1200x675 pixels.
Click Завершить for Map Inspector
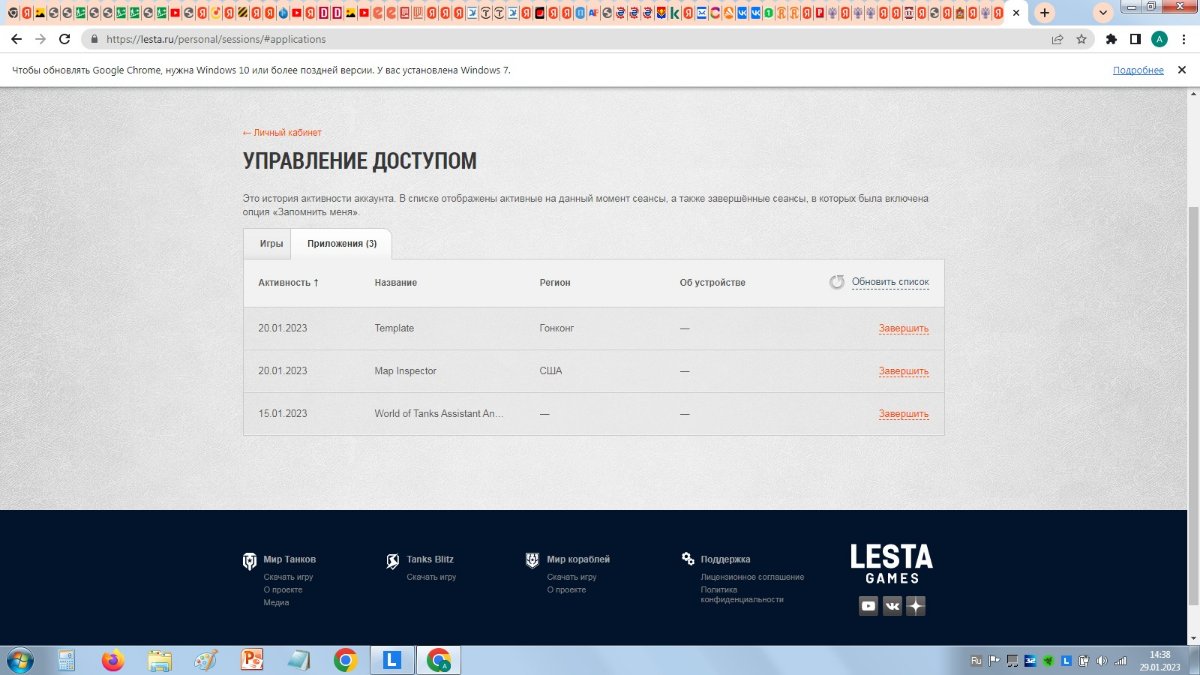coord(903,371)
